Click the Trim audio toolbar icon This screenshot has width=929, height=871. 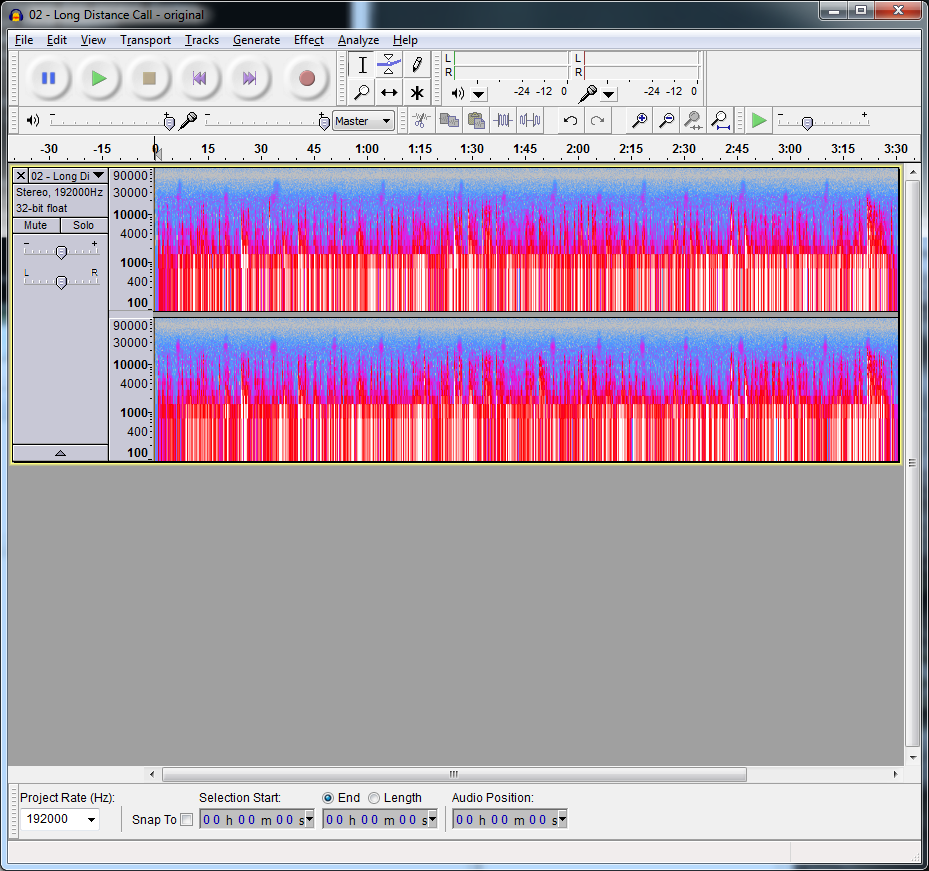tap(502, 121)
